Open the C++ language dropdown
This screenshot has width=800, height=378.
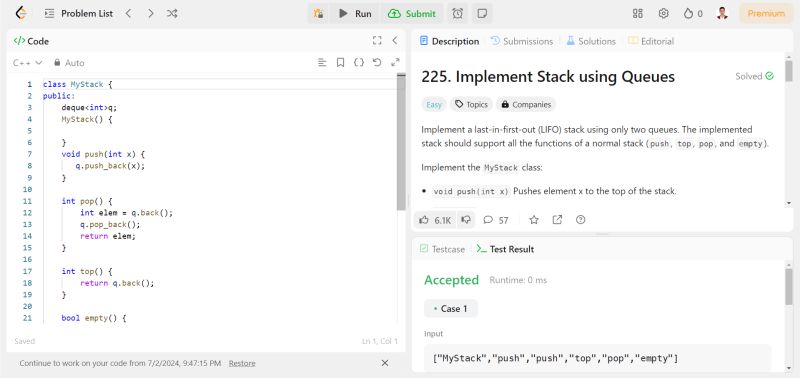tap(28, 63)
